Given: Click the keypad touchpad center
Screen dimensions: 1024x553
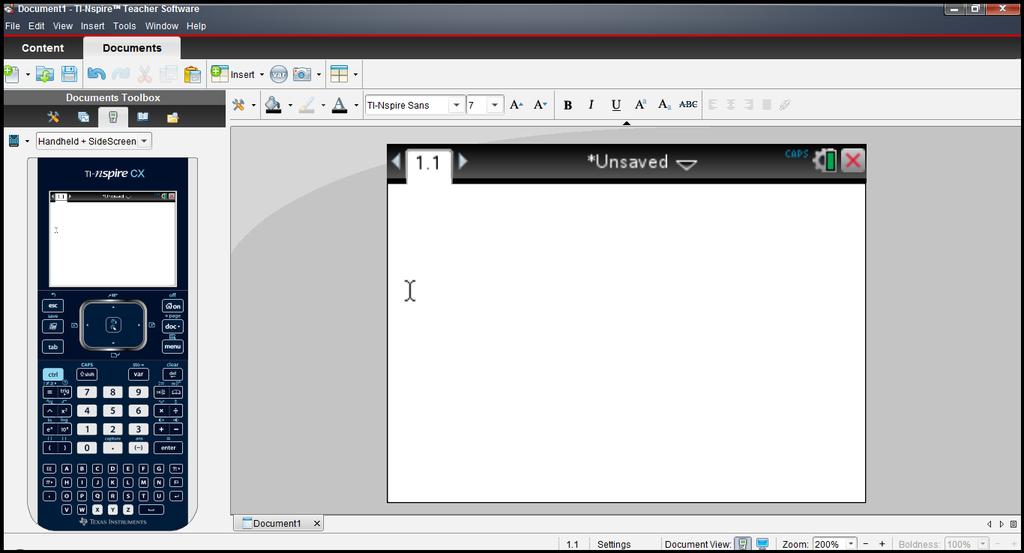Looking at the screenshot, I should click(x=113, y=324).
